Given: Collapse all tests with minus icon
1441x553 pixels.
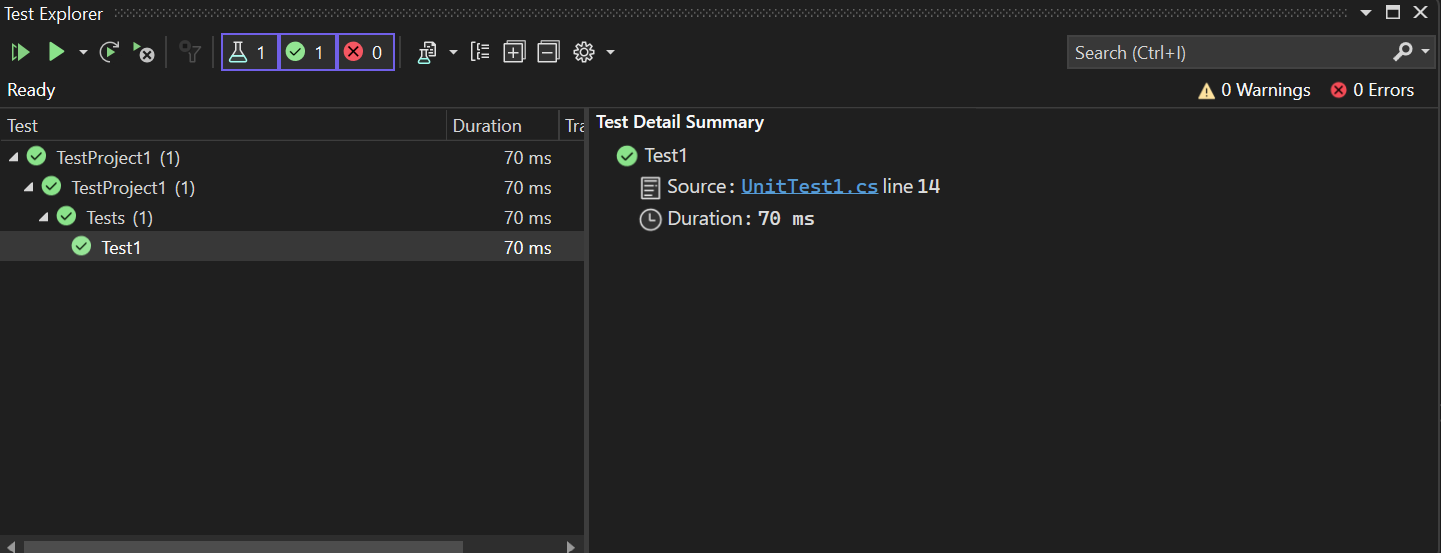Looking at the screenshot, I should [548, 52].
